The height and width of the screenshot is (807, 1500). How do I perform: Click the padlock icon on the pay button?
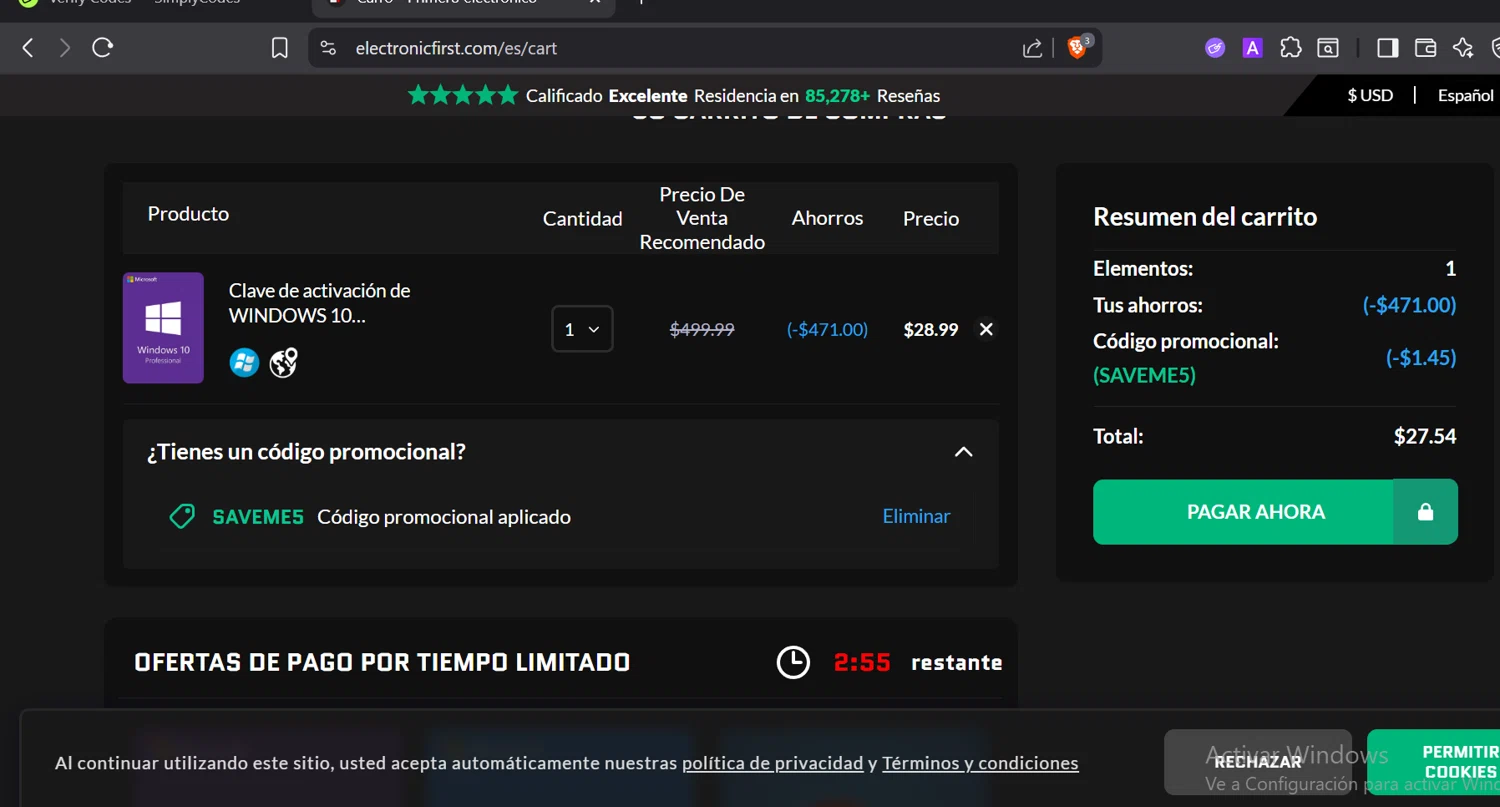coord(1425,512)
